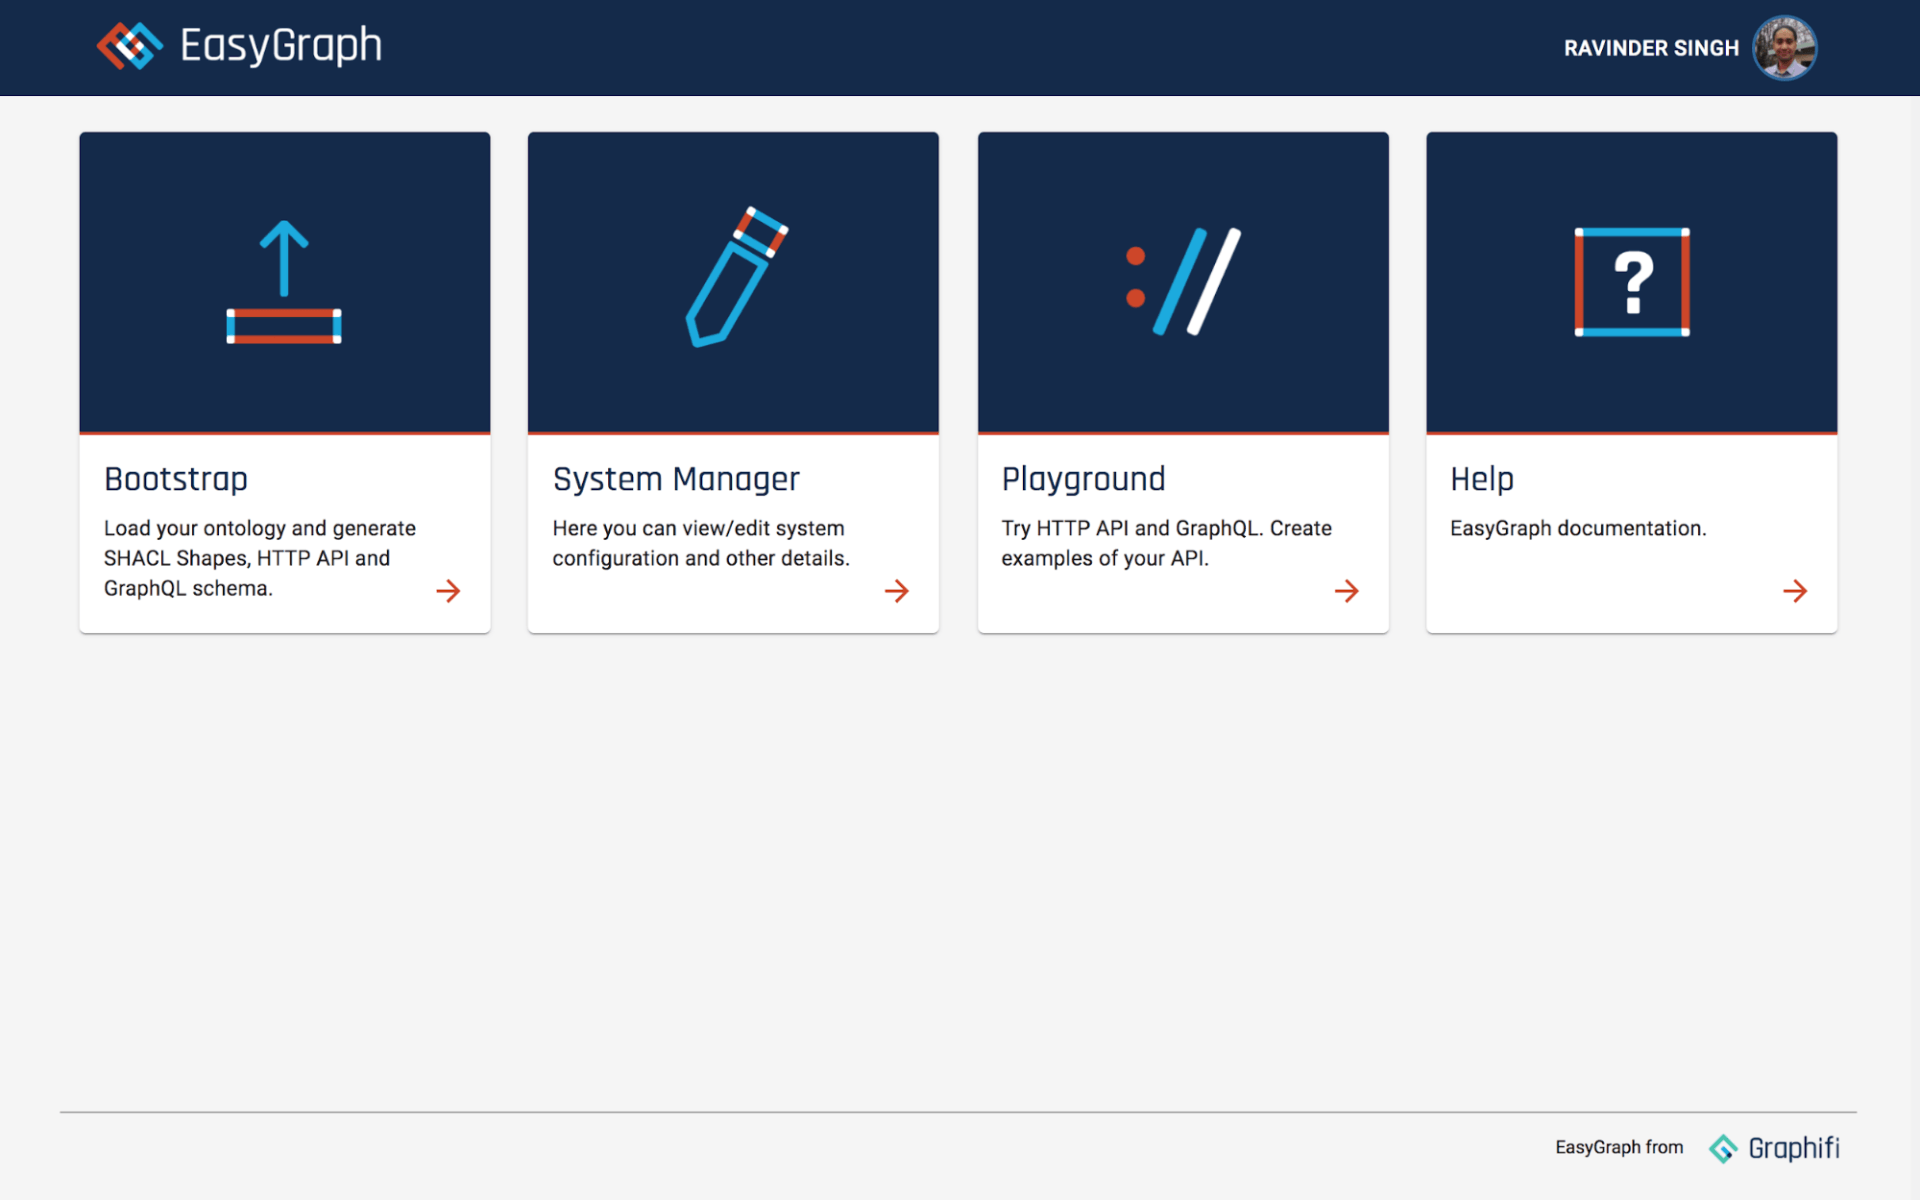Open Help via its red arrow
This screenshot has height=1200, width=1920.
[x=1795, y=591]
